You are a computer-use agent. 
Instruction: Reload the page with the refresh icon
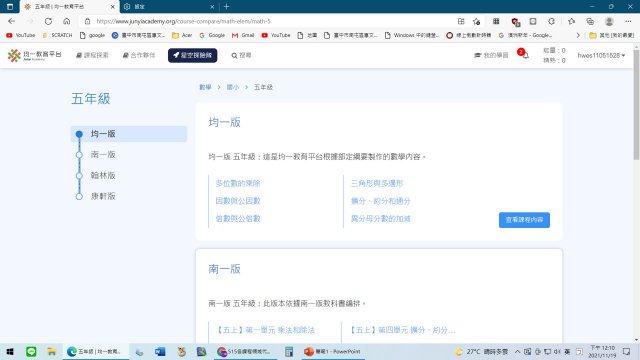[48, 21]
